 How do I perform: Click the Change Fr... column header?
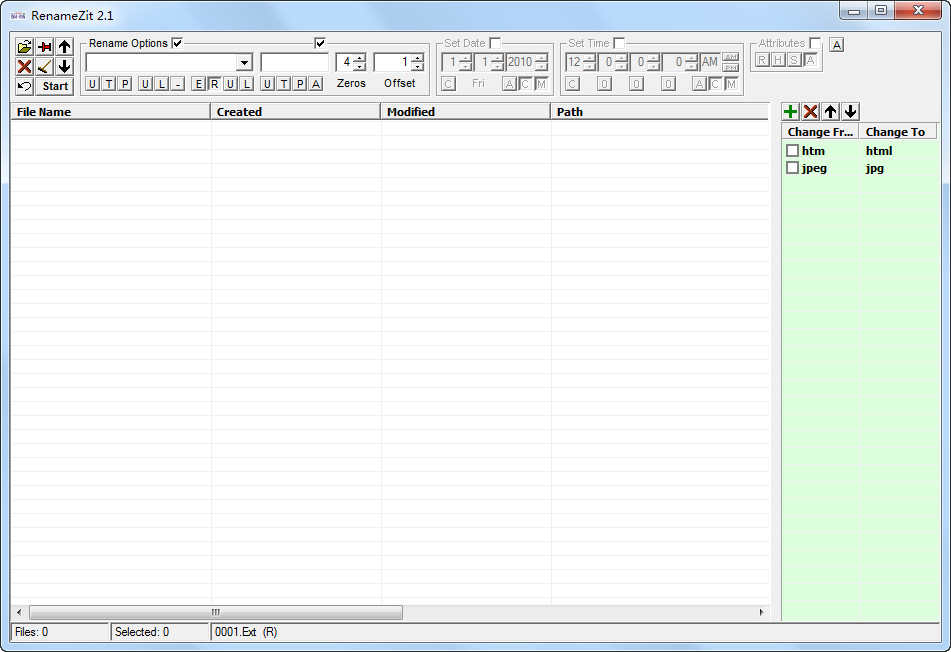[x=820, y=132]
